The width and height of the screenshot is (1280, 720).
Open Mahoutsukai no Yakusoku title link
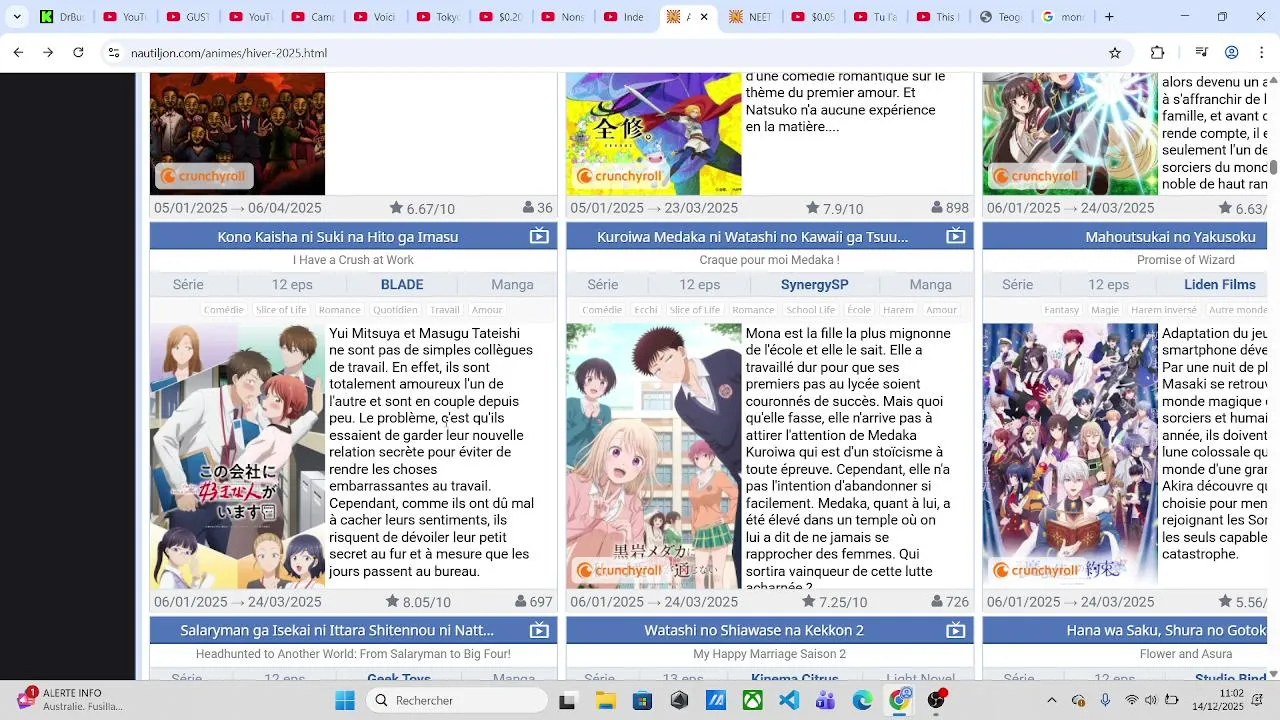coord(1171,237)
